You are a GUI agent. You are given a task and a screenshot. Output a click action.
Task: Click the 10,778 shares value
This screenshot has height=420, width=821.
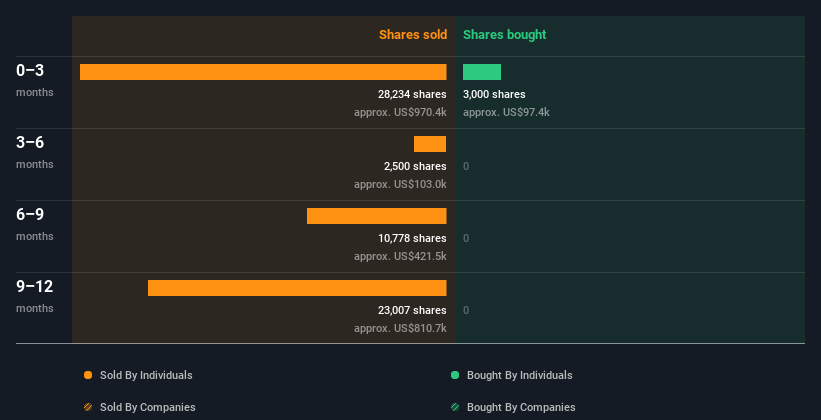click(412, 238)
